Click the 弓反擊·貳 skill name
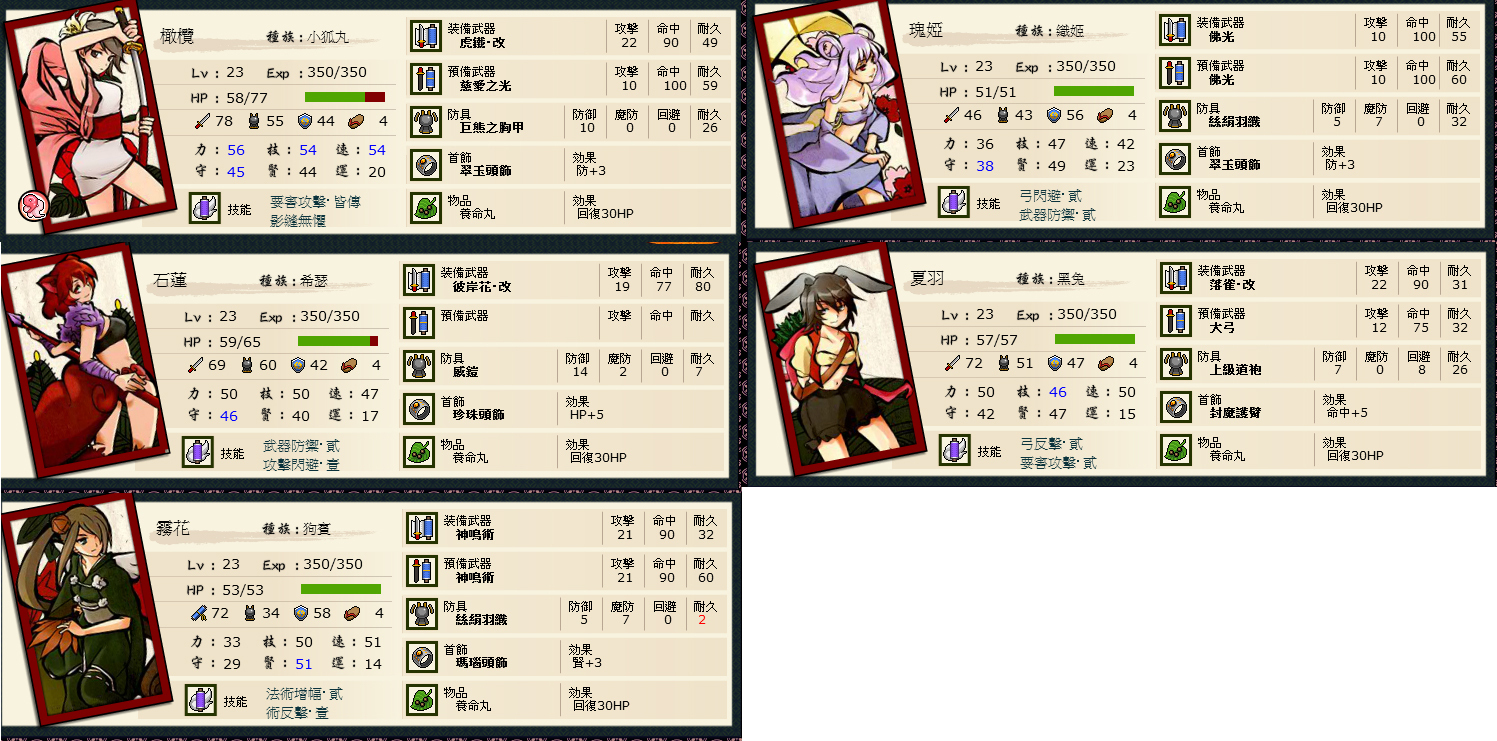The image size is (1497, 741). tap(1051, 443)
